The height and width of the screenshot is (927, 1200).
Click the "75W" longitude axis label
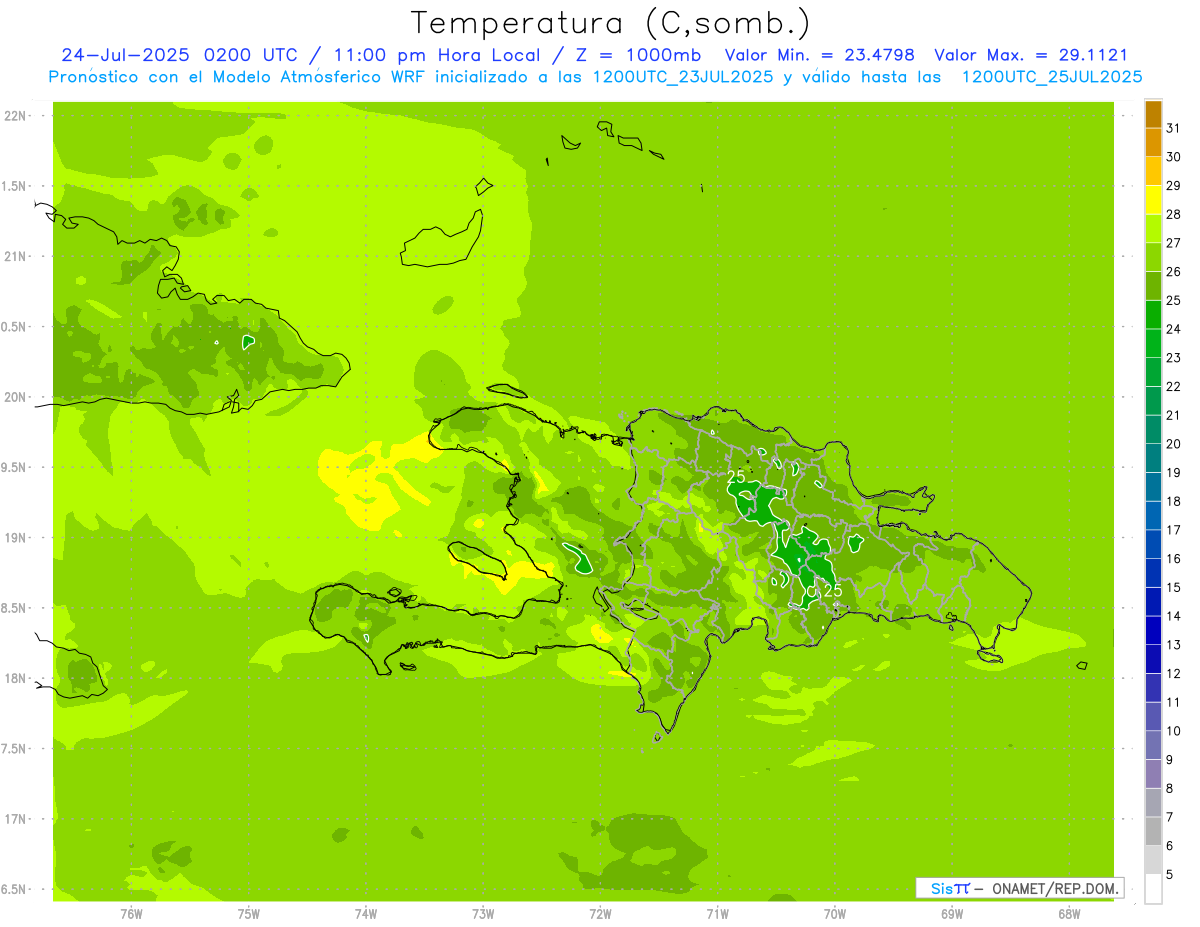point(249,914)
